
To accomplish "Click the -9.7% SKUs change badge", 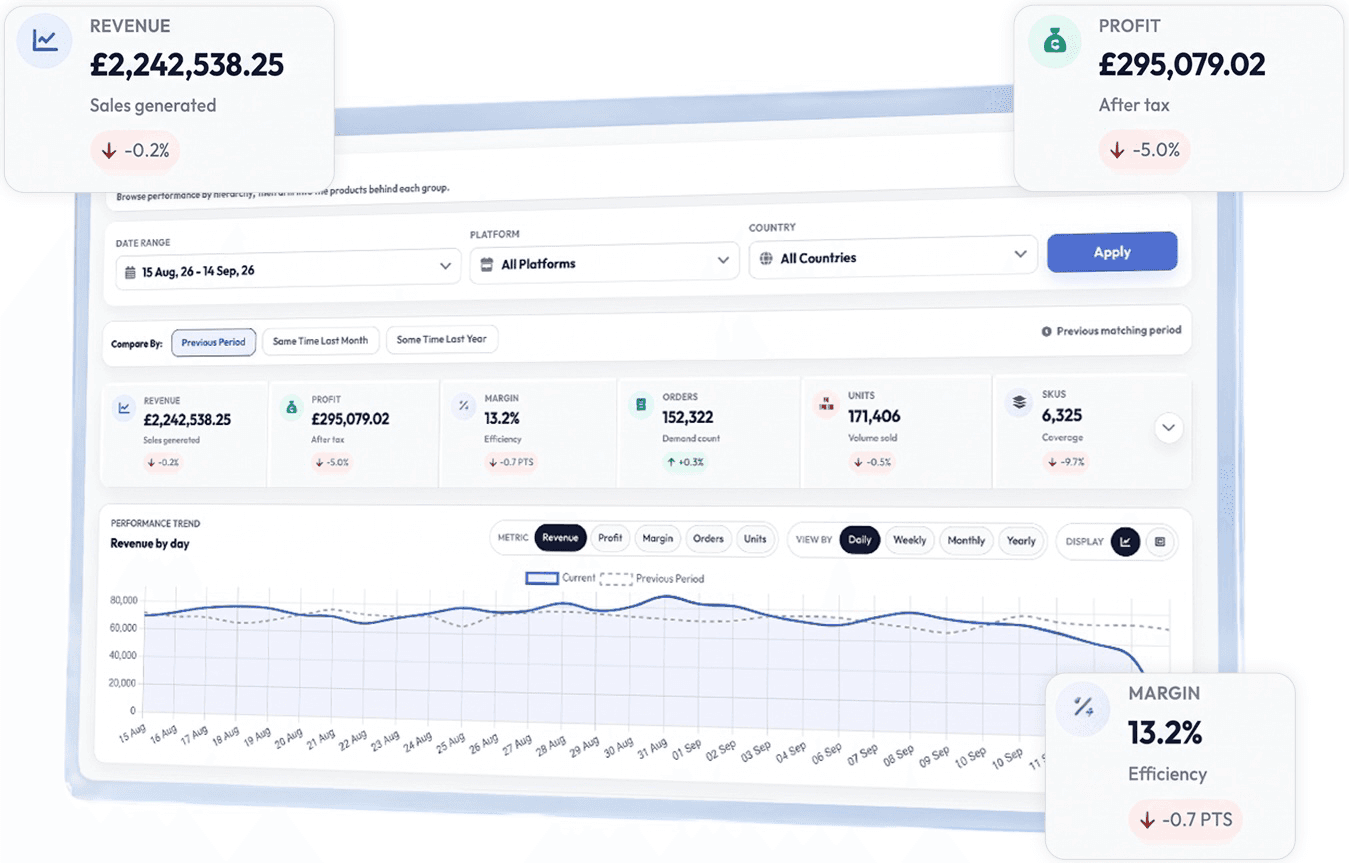I will pyautogui.click(x=1067, y=462).
